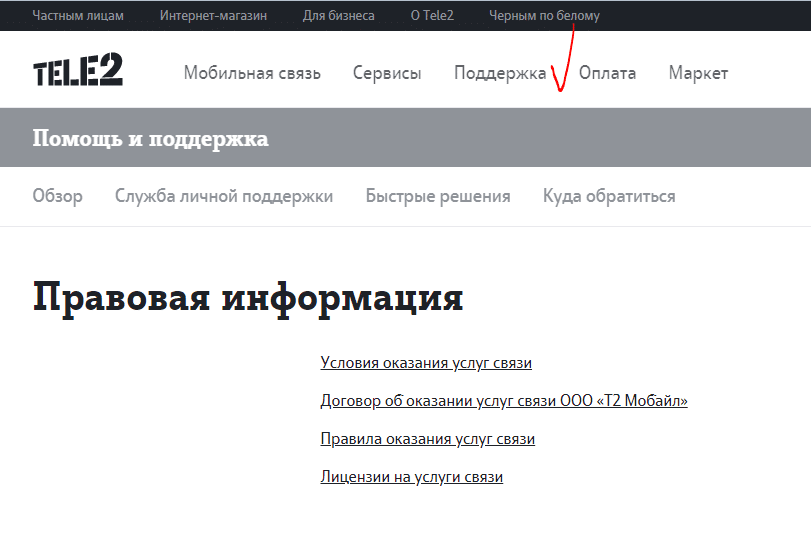The height and width of the screenshot is (534, 811).
Task: Follow the Правила оказания услуг связи link
Action: (x=427, y=439)
